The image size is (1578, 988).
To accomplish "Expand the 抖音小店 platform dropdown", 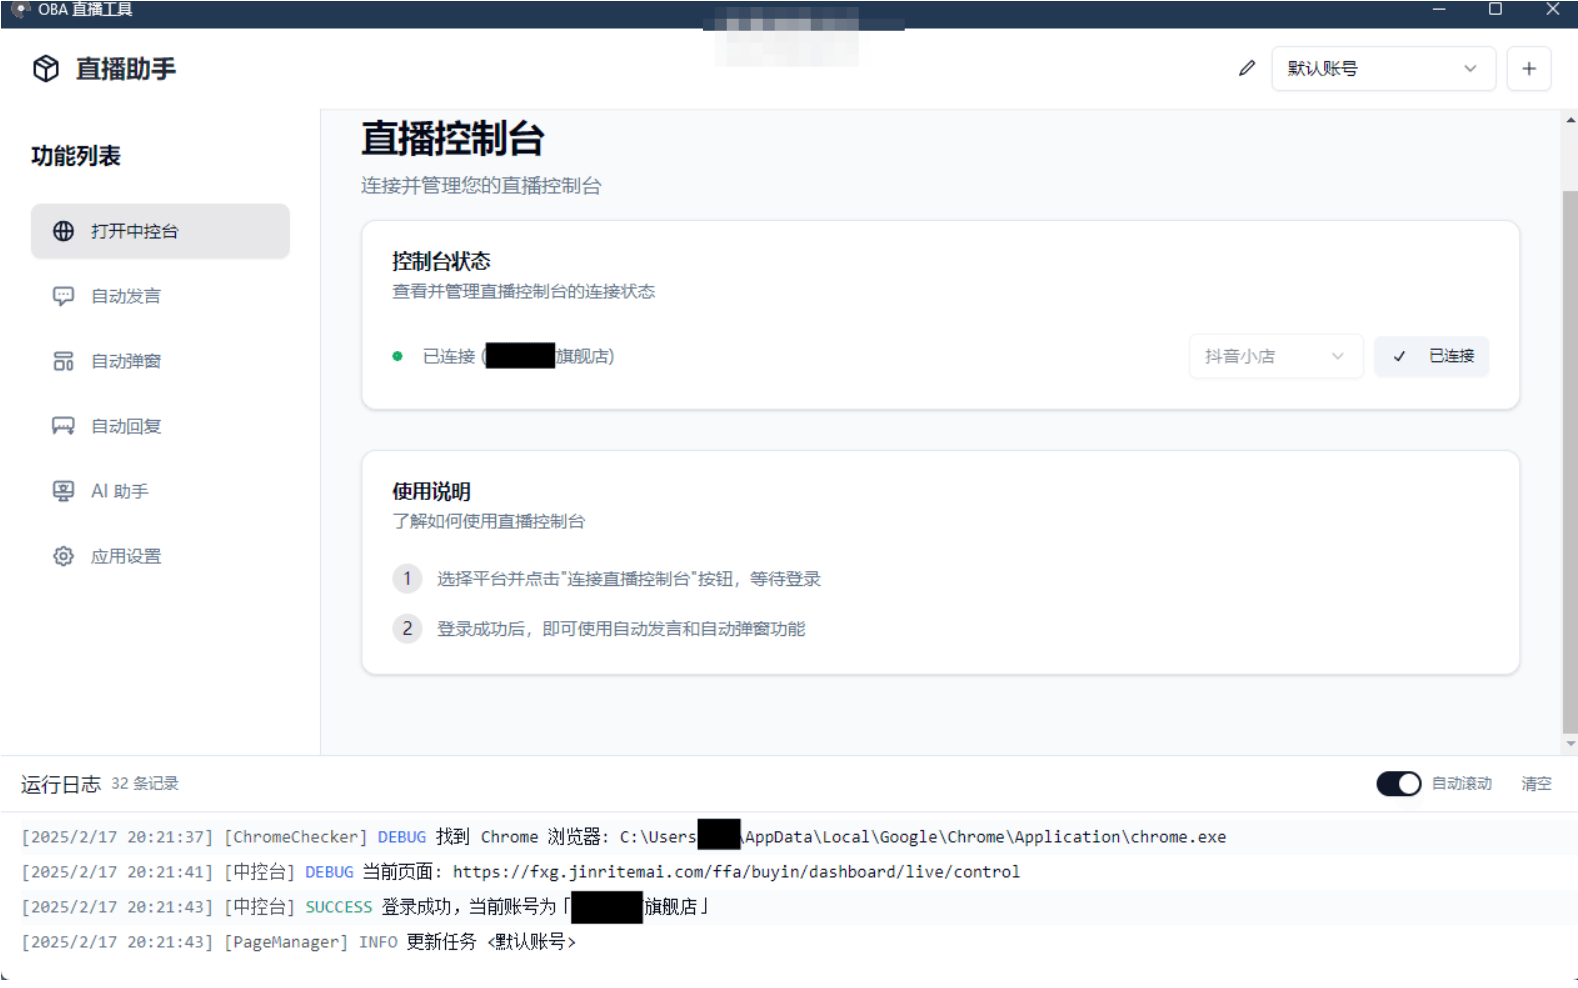I will click(x=1275, y=356).
